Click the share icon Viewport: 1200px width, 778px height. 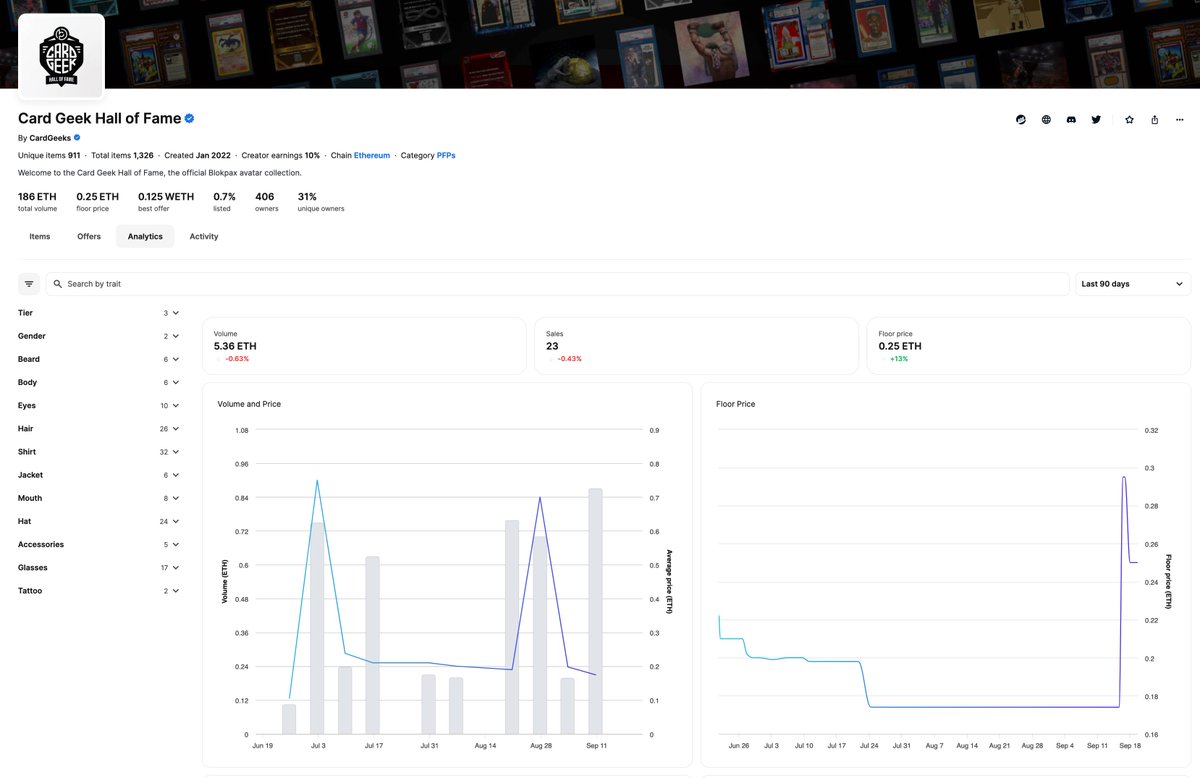(1154, 119)
